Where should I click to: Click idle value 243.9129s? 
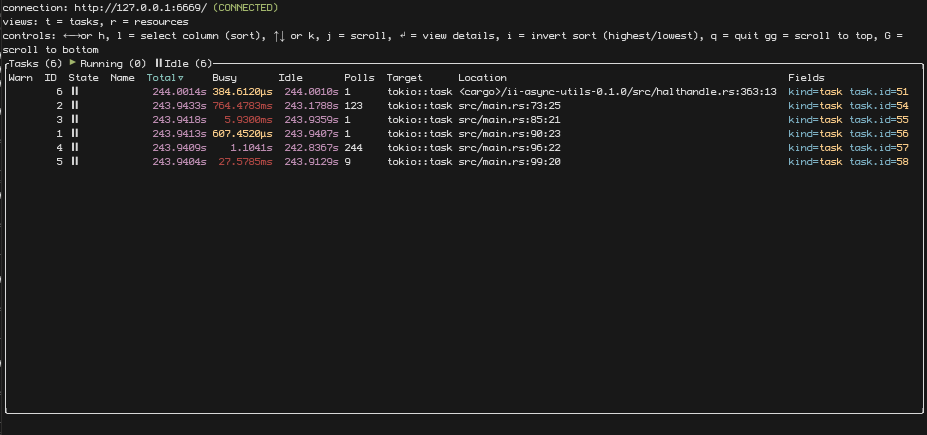(312, 161)
